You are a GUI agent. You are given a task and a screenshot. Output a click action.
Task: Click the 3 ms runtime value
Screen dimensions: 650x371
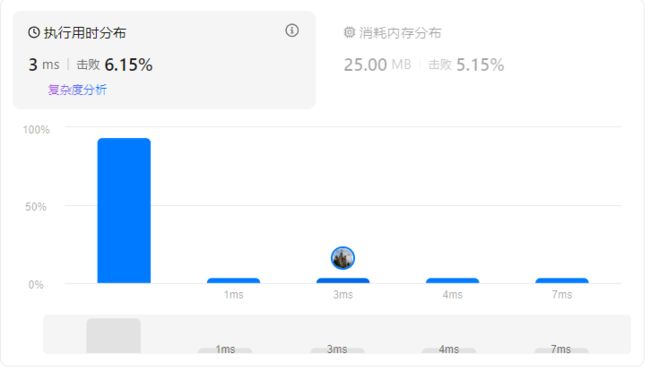click(x=44, y=65)
